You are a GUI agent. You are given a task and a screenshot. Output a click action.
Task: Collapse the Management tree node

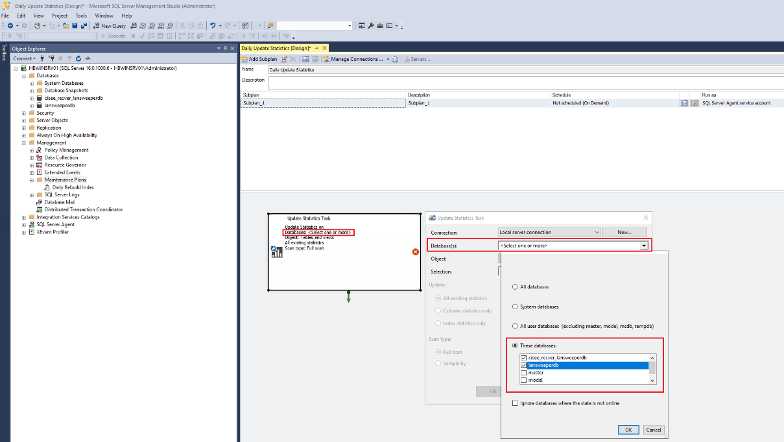click(24, 142)
